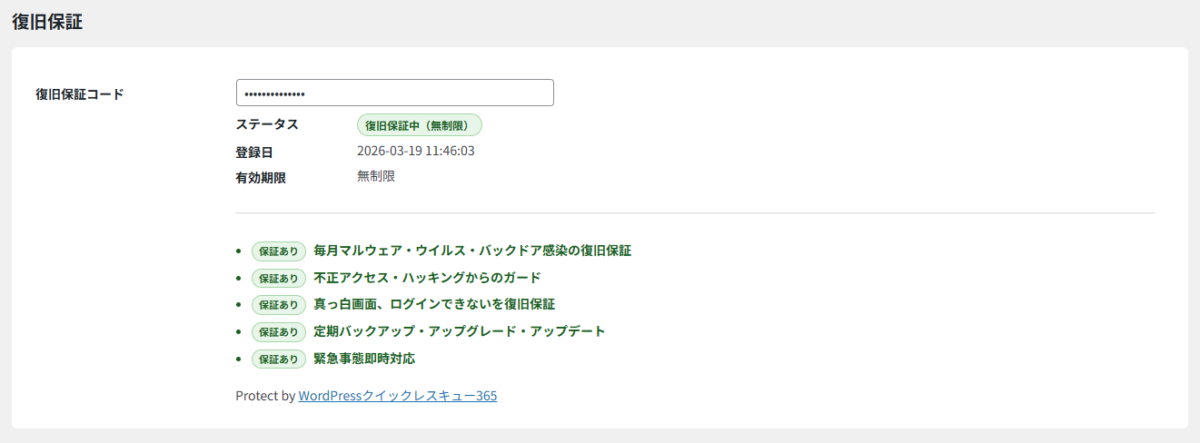Click the 復旧保証中（無制限） status badge
Screen dimensions: 1200x443
pos(420,126)
